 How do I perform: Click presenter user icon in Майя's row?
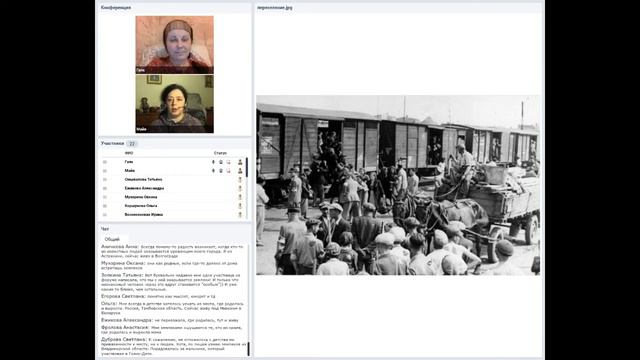tap(240, 171)
